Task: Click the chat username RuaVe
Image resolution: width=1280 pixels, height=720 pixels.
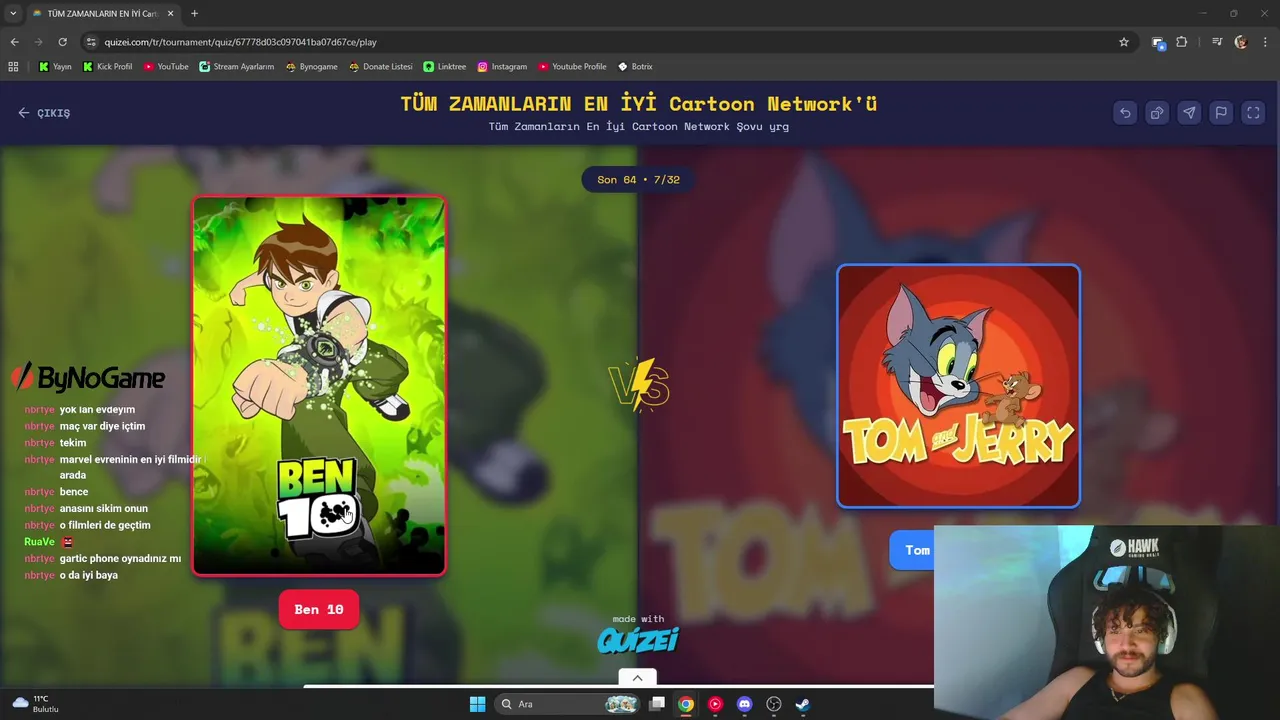Action: [x=39, y=542]
